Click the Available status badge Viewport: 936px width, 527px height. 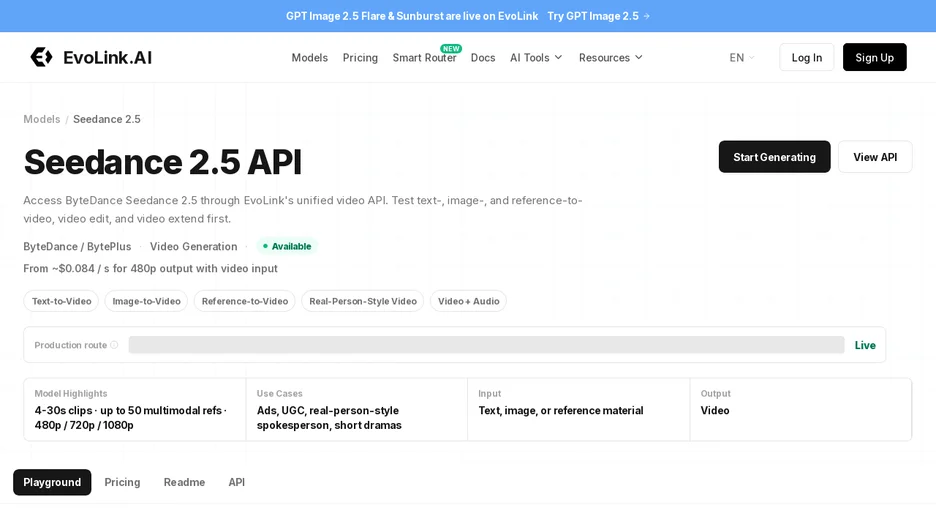pos(287,246)
